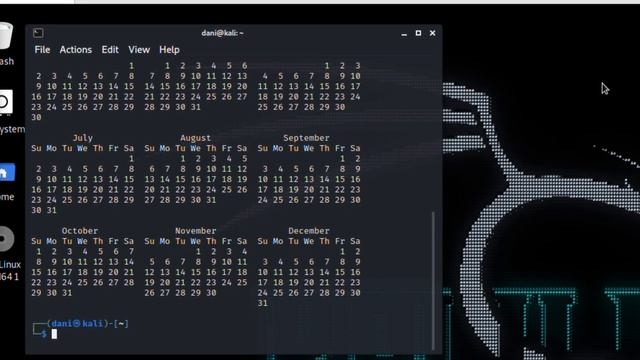Click 'Fr' header under November
The width and height of the screenshot is (640, 360).
coord(227,241)
